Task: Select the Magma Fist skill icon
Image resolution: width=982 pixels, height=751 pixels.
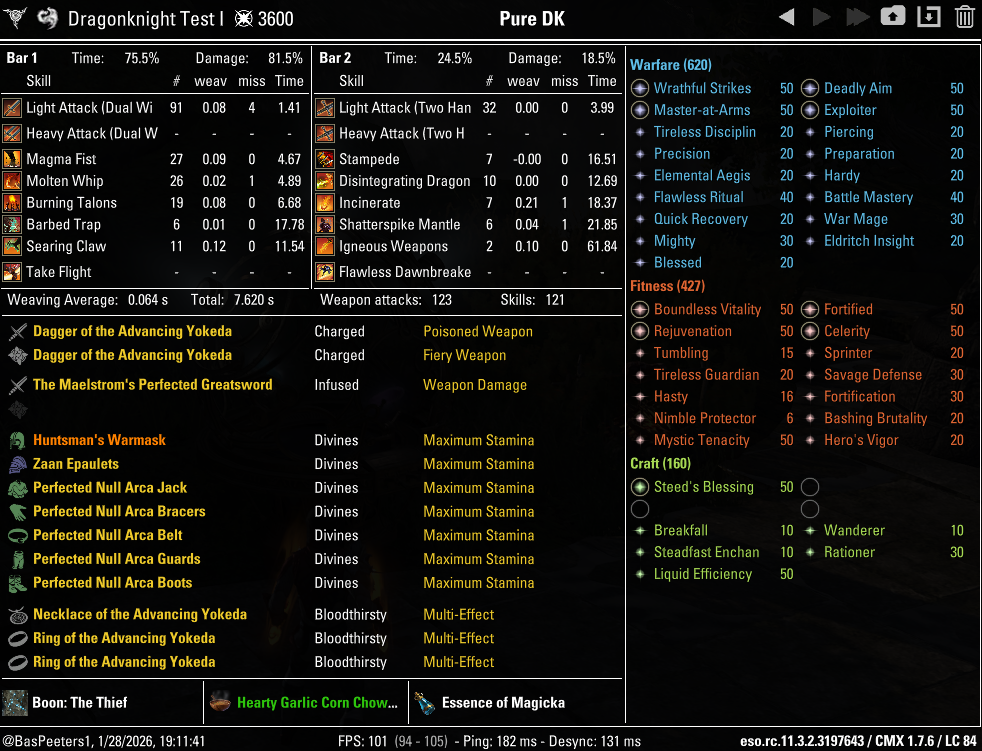Action: tap(12, 159)
